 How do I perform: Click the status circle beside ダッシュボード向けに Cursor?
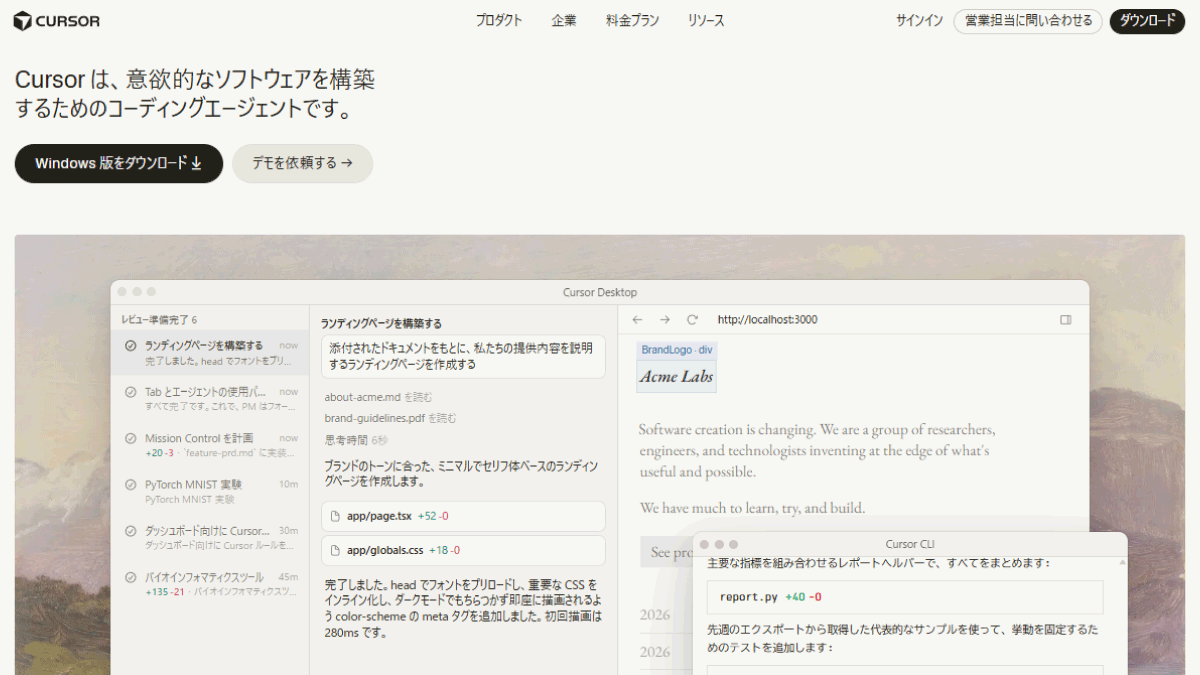[x=130, y=531]
